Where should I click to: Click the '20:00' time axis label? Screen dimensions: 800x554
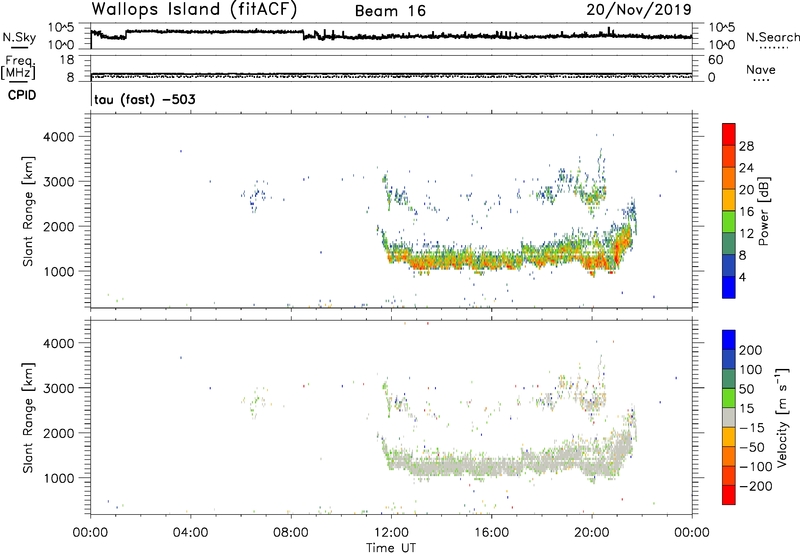(x=592, y=533)
